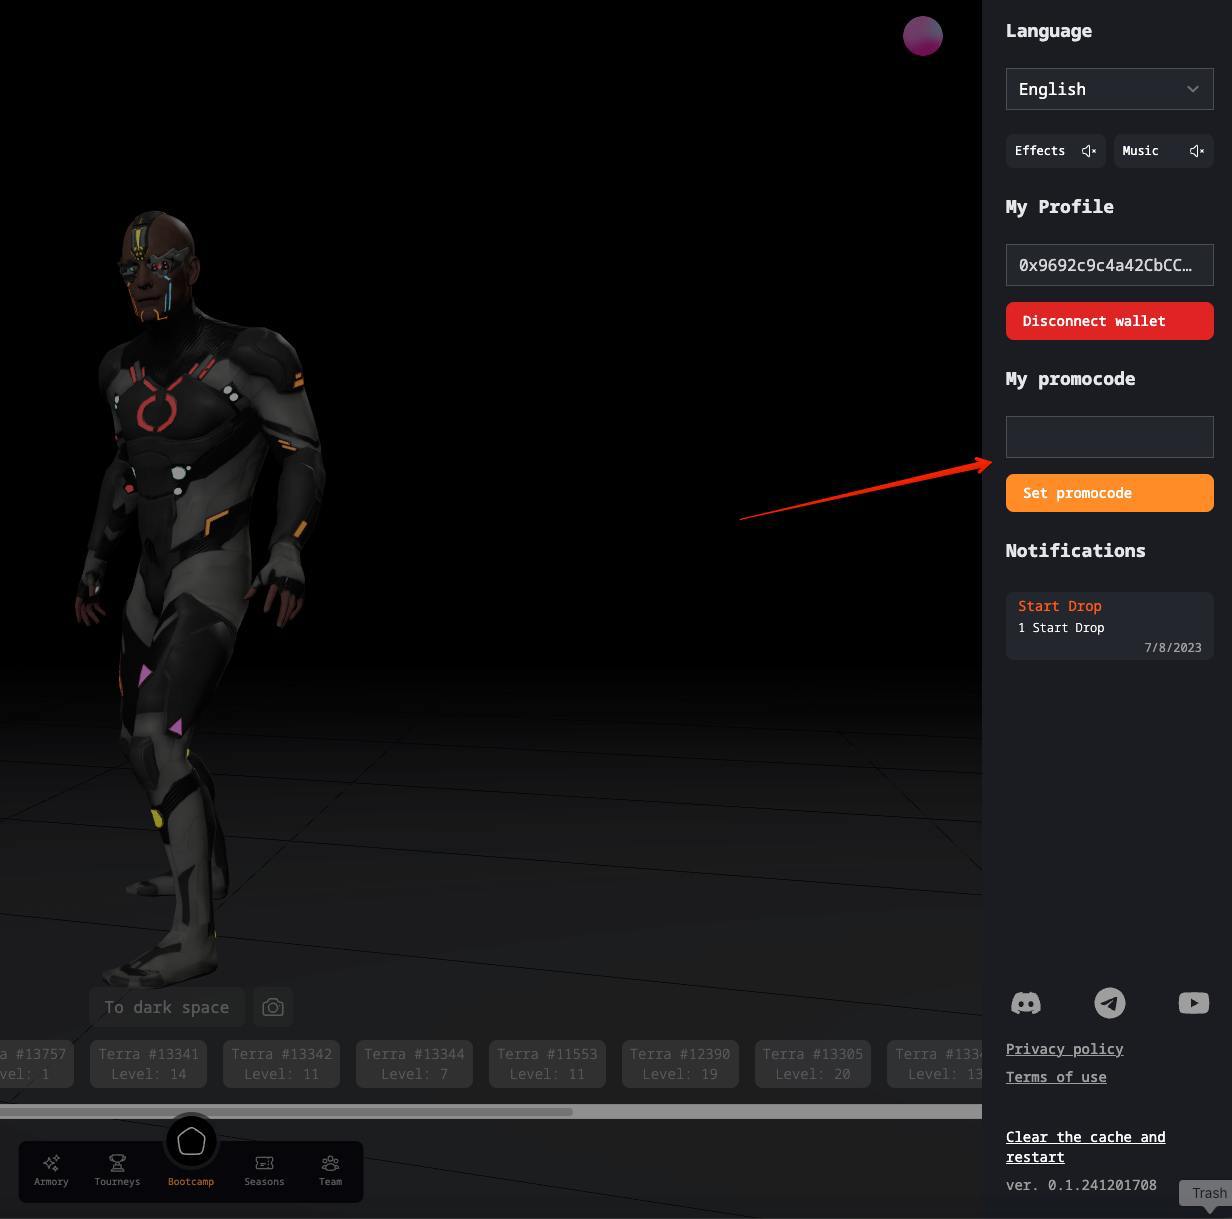1232x1219 pixels.
Task: Click the horizontal character list scrollbar
Action: pos(286,1111)
